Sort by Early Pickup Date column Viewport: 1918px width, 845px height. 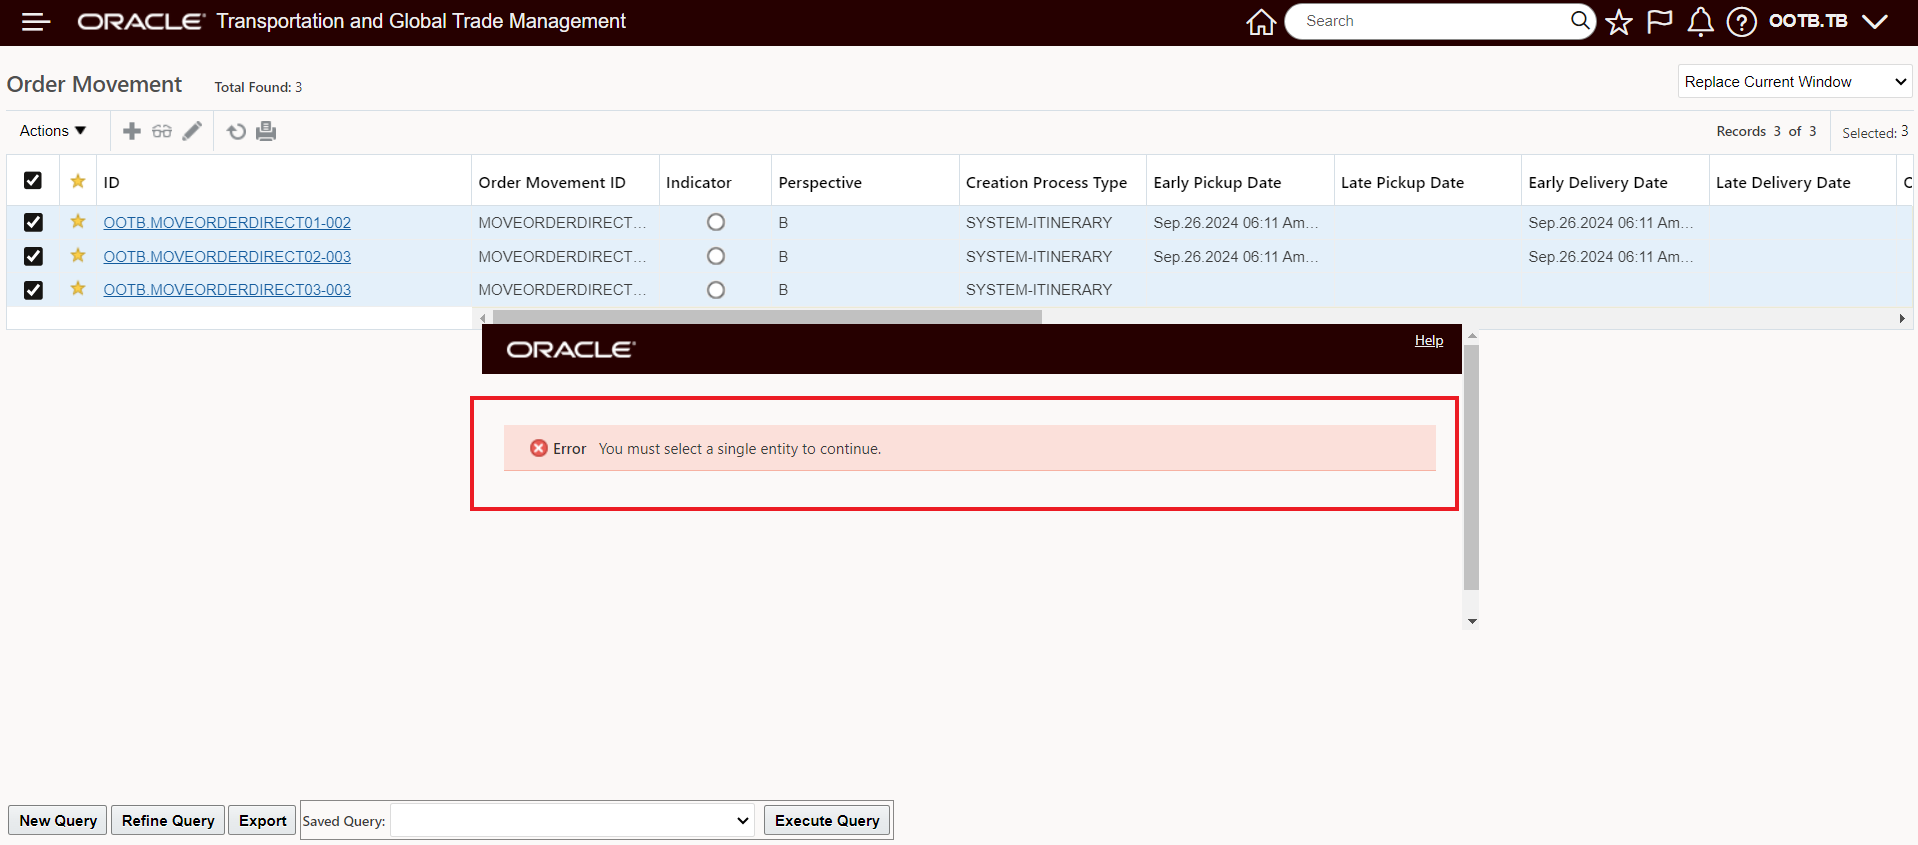(x=1217, y=182)
